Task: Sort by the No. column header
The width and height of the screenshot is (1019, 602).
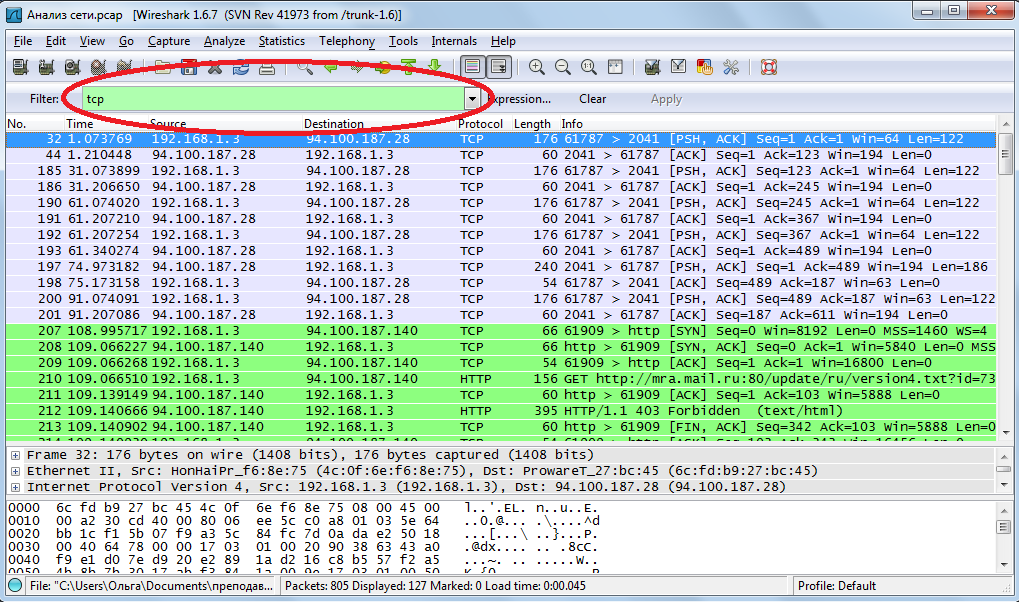Action: (34, 124)
